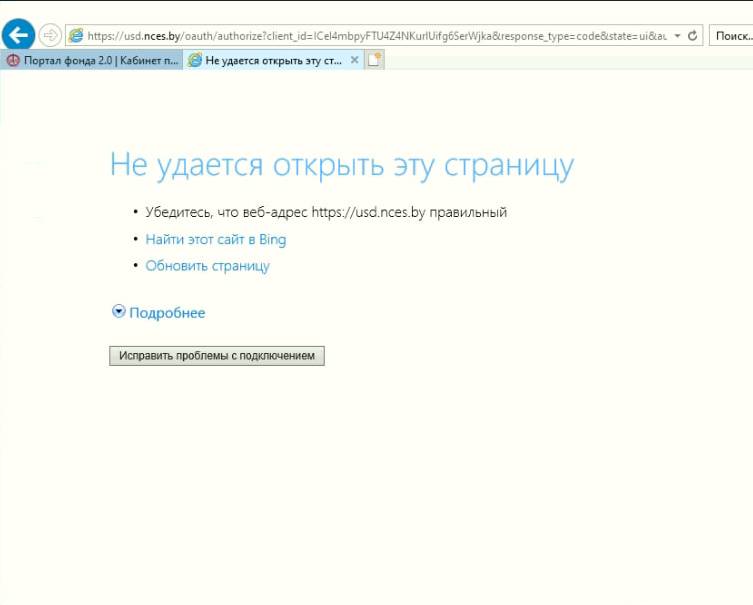Click the forward navigation arrow
The width and height of the screenshot is (753, 605).
pos(49,35)
